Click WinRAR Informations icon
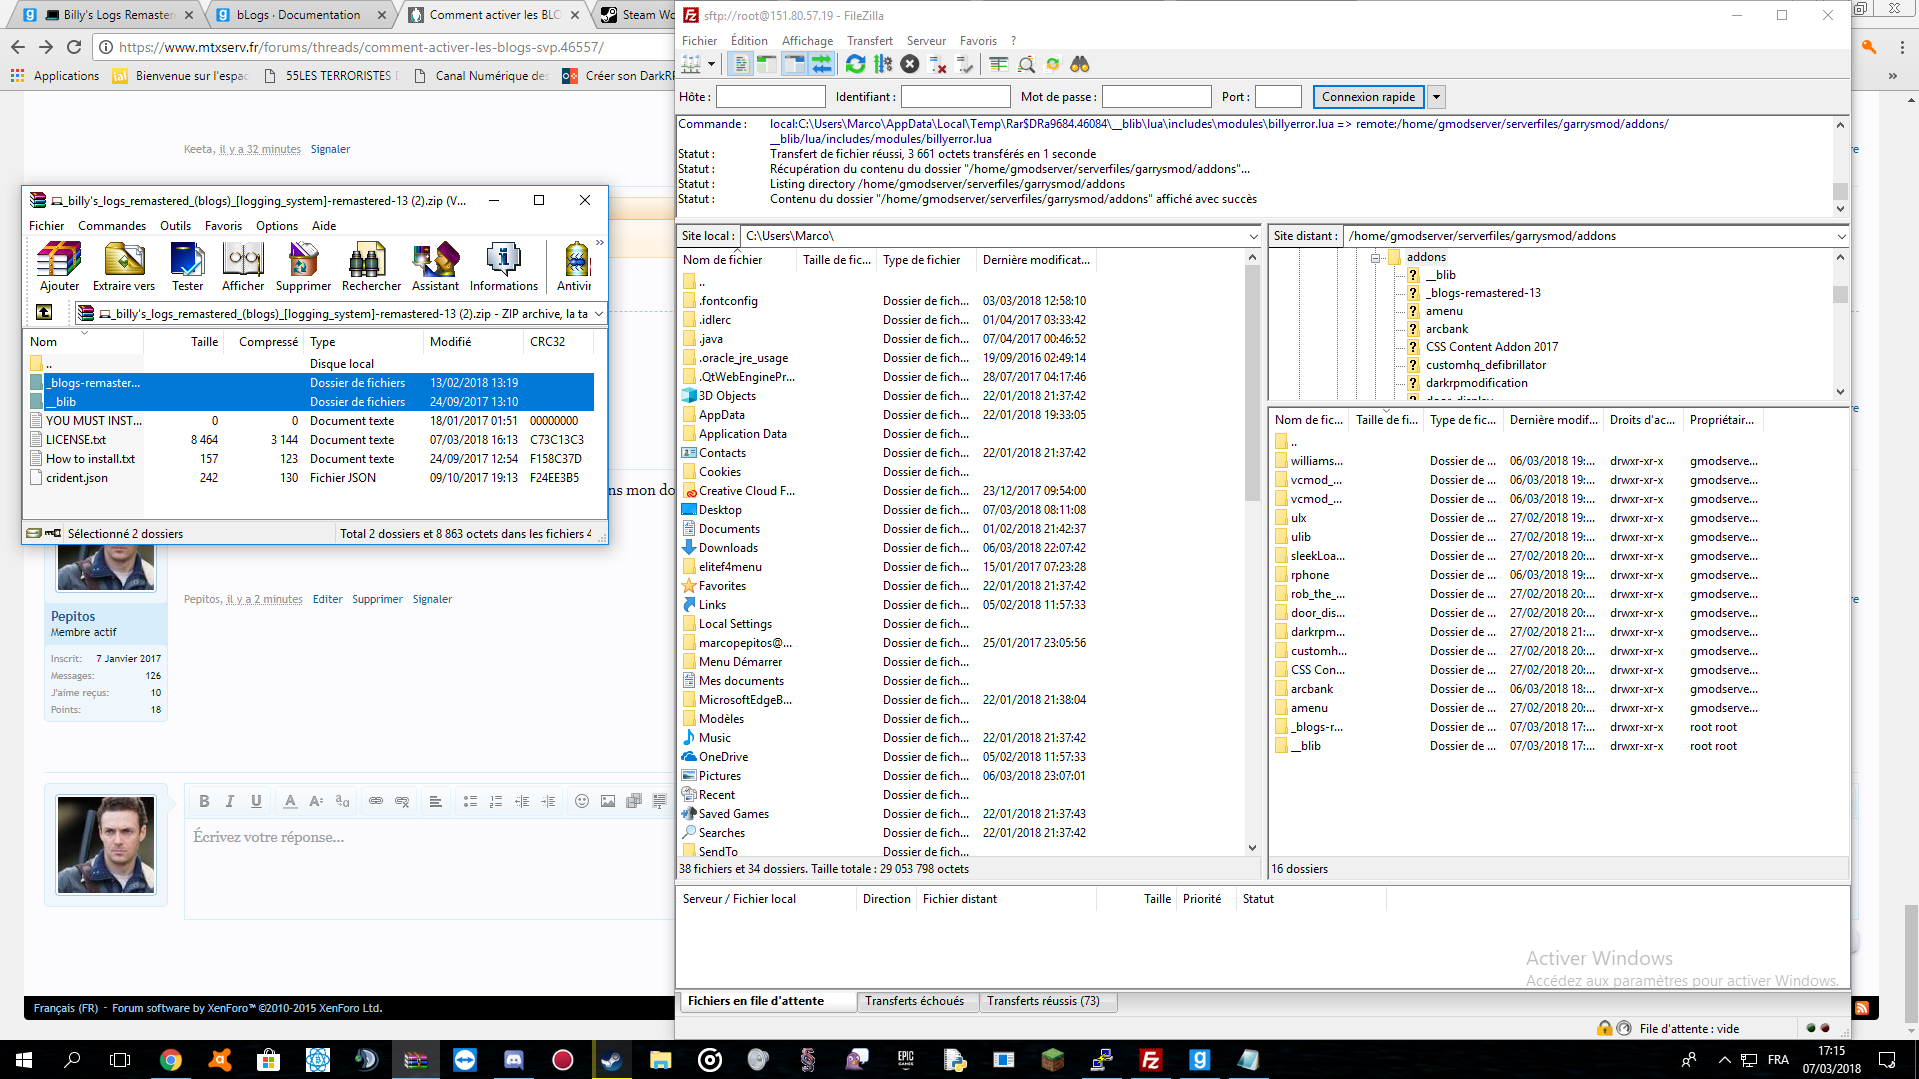The height and width of the screenshot is (1079, 1919). point(504,266)
